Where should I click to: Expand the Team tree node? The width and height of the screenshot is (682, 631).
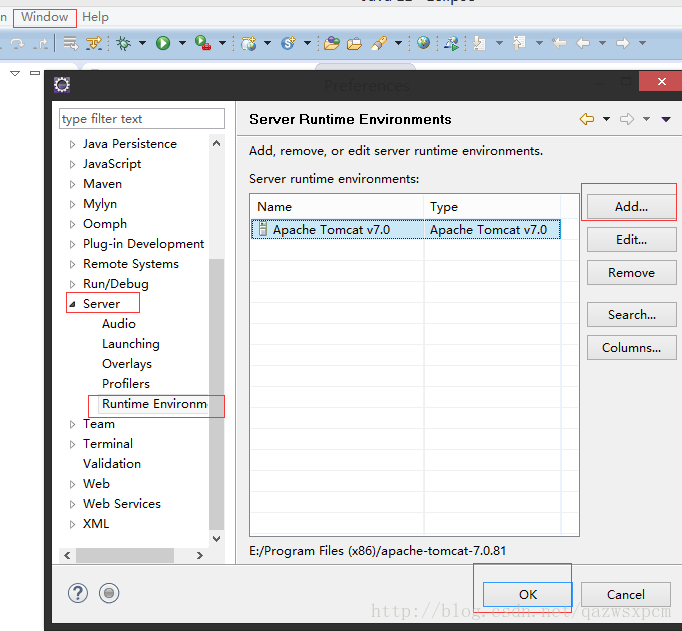coord(72,424)
